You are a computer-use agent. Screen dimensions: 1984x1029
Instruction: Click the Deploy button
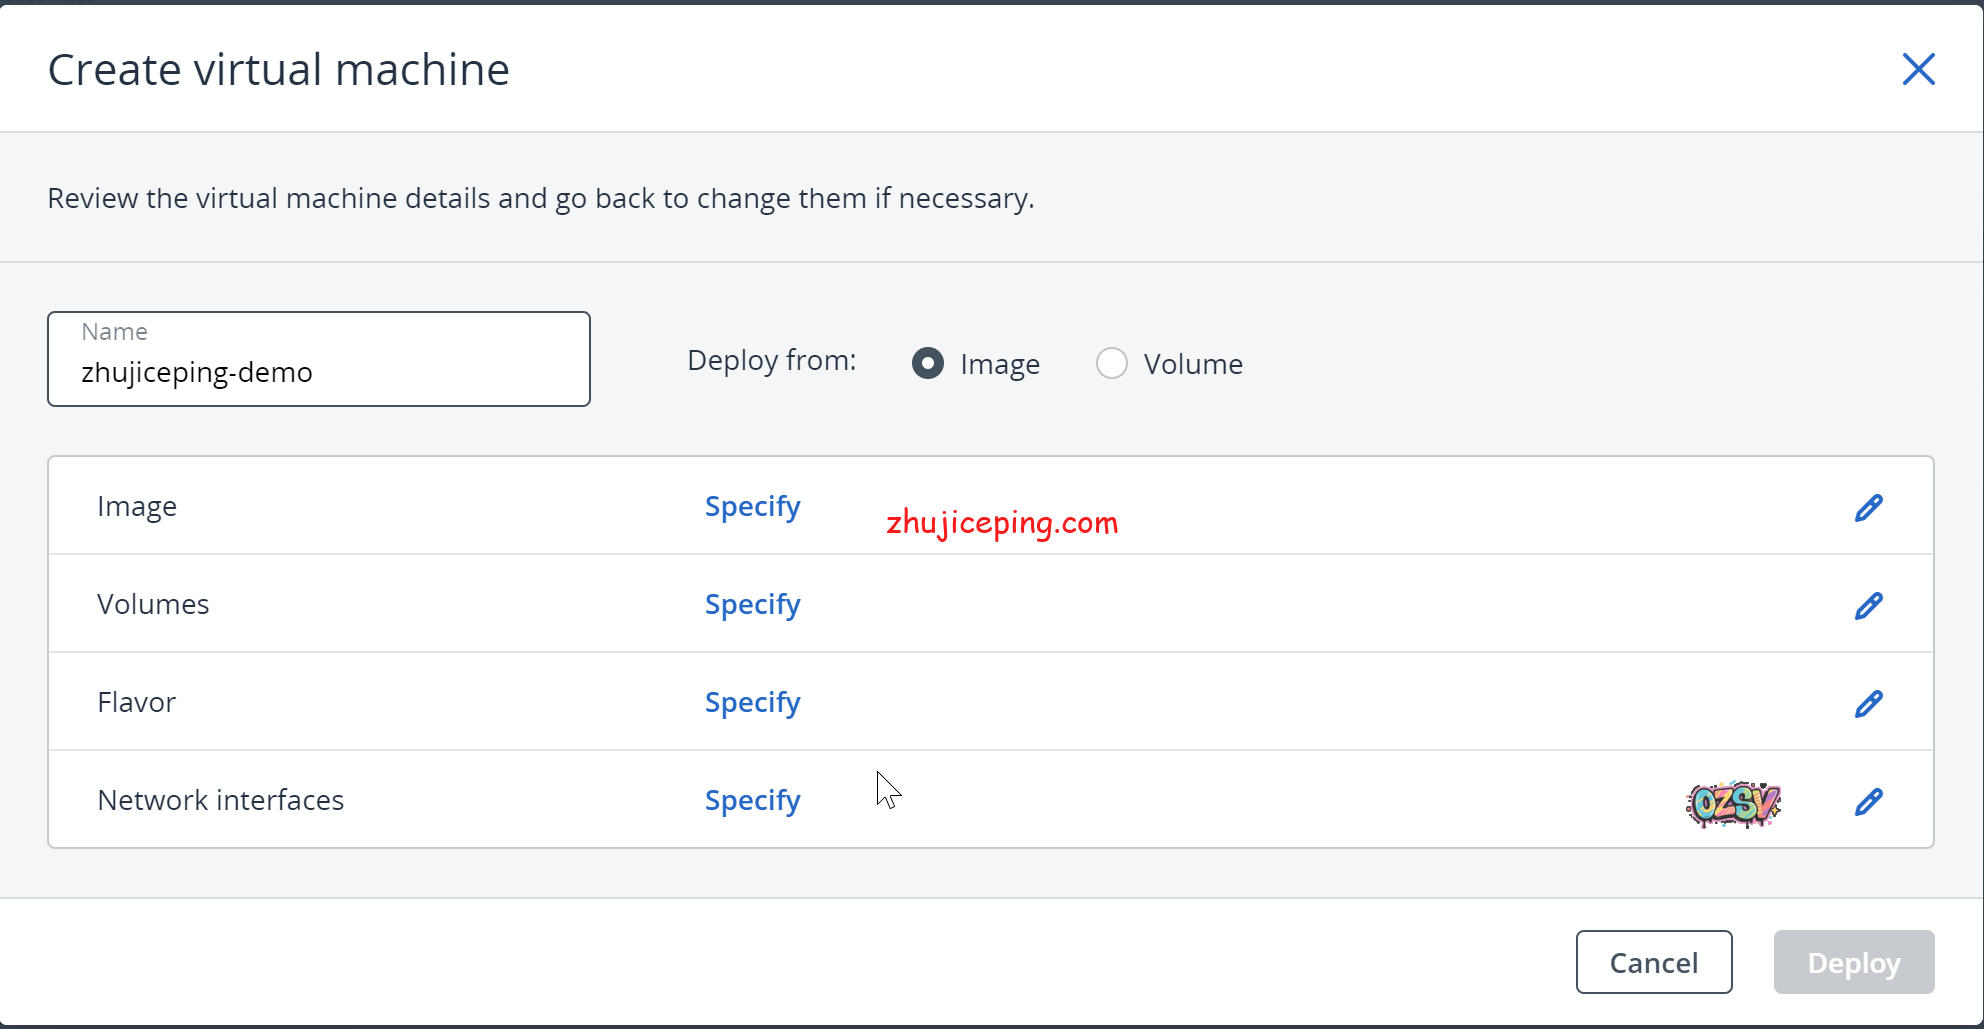click(x=1853, y=963)
